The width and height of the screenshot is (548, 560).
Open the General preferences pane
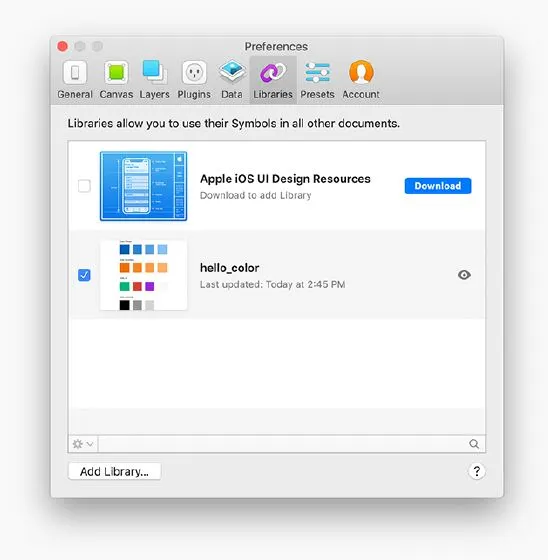[75, 80]
